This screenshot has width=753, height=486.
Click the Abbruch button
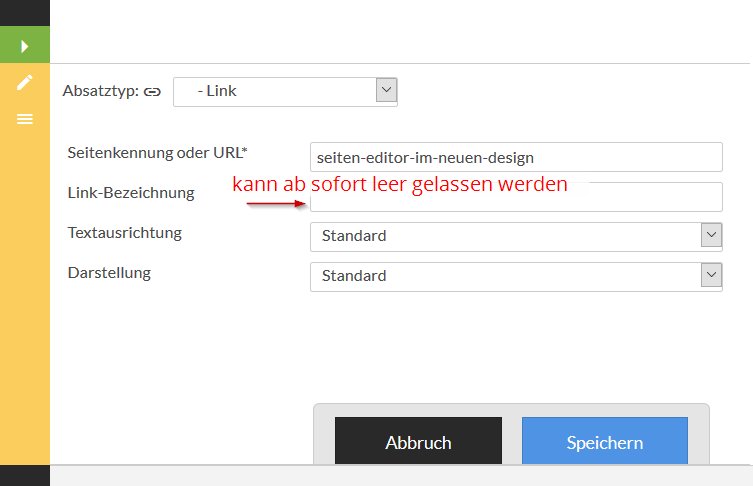point(418,441)
